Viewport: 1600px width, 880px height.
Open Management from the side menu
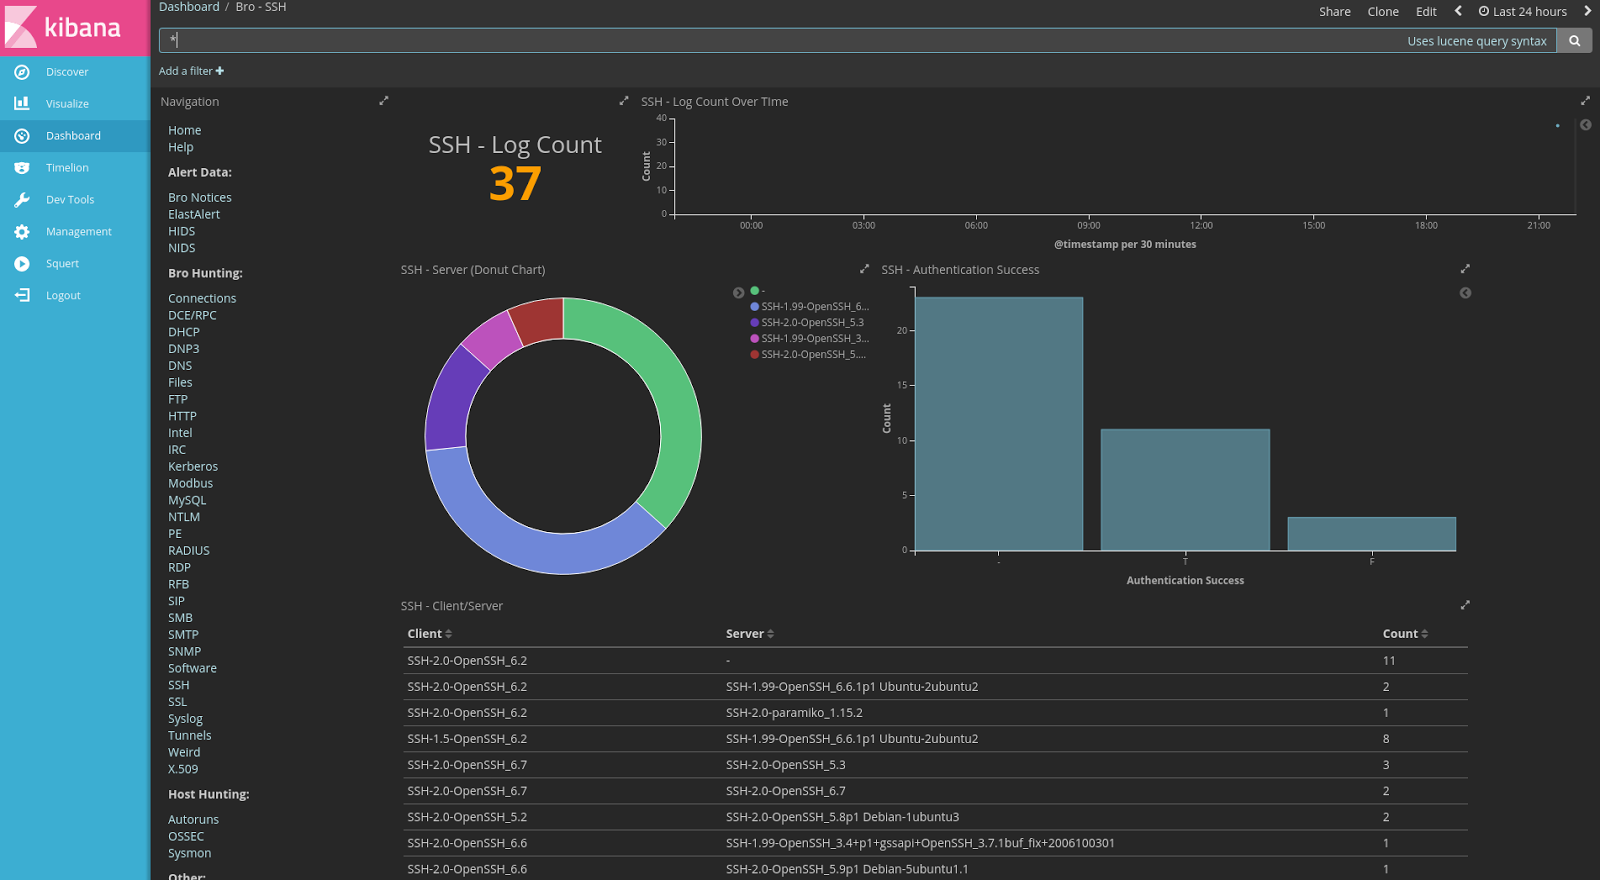pyautogui.click(x=79, y=232)
